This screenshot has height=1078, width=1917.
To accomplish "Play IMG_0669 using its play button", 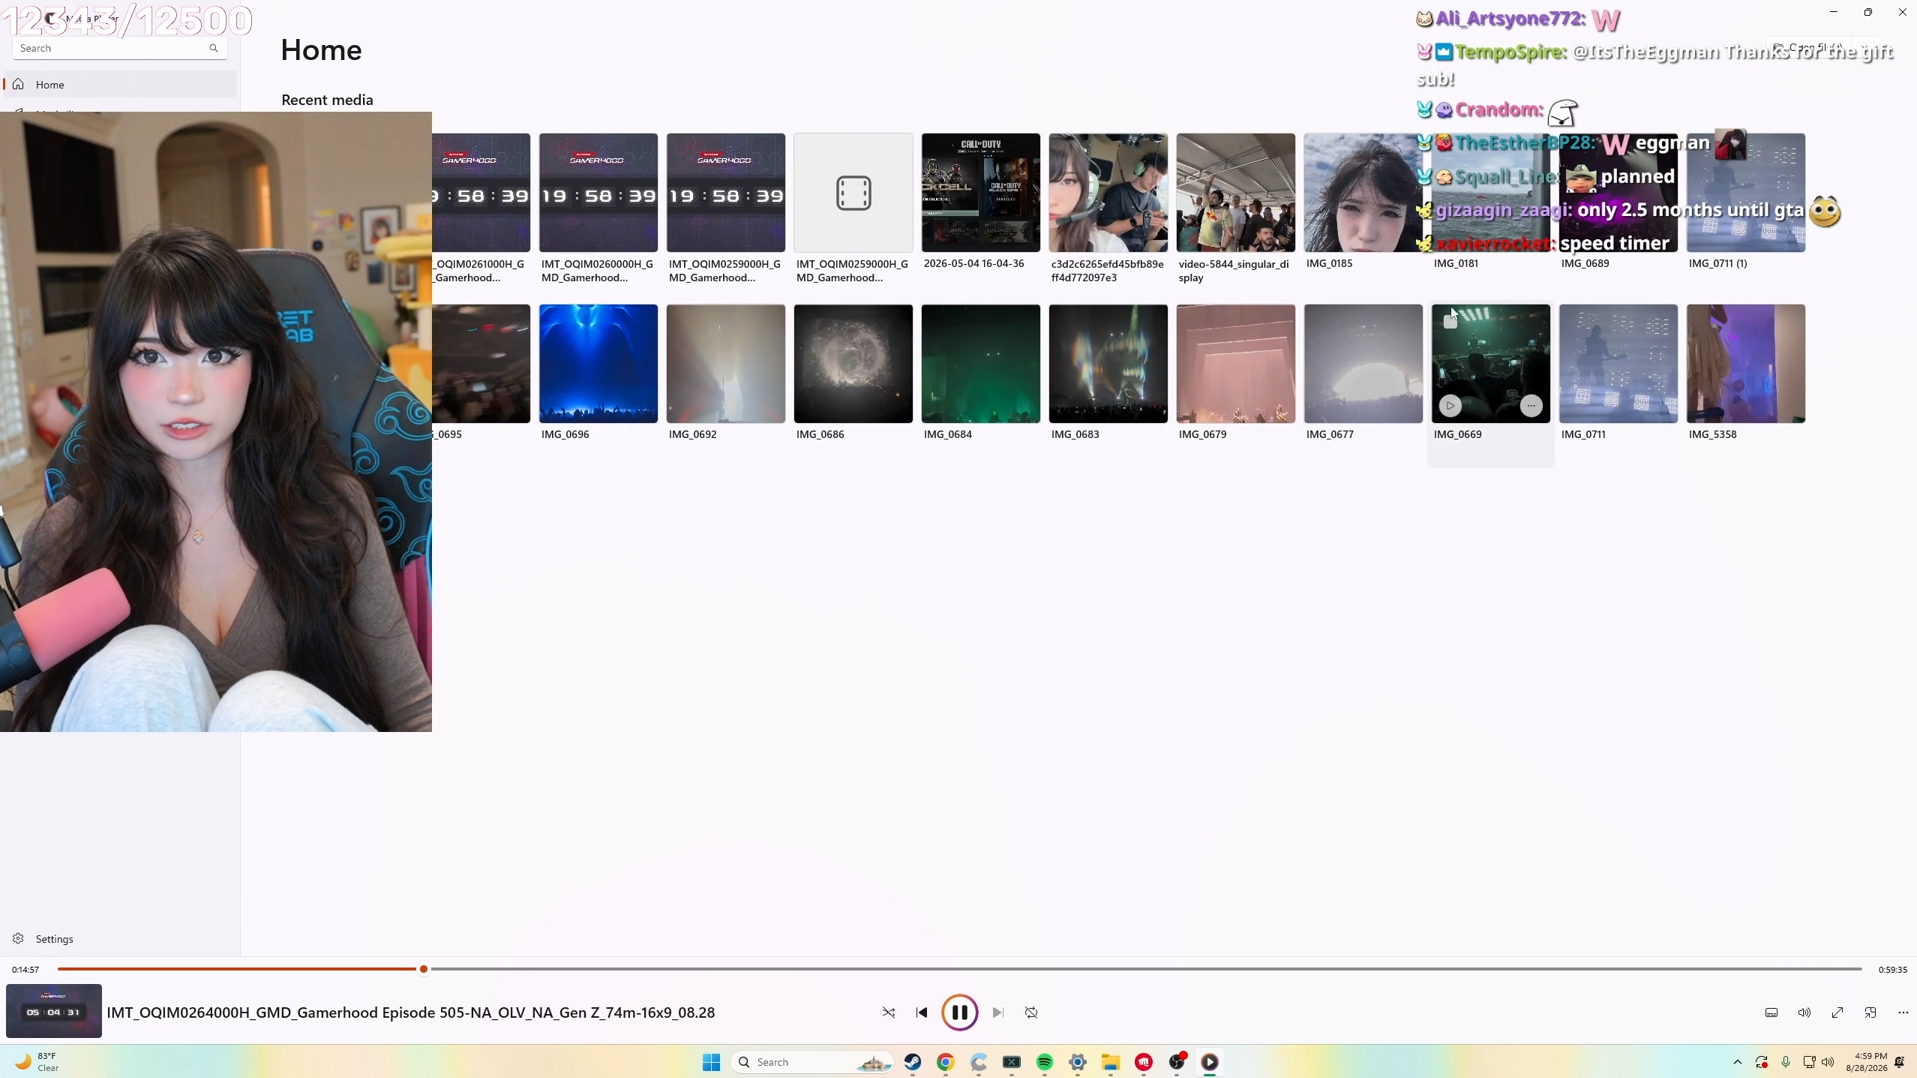I will 1450,405.
